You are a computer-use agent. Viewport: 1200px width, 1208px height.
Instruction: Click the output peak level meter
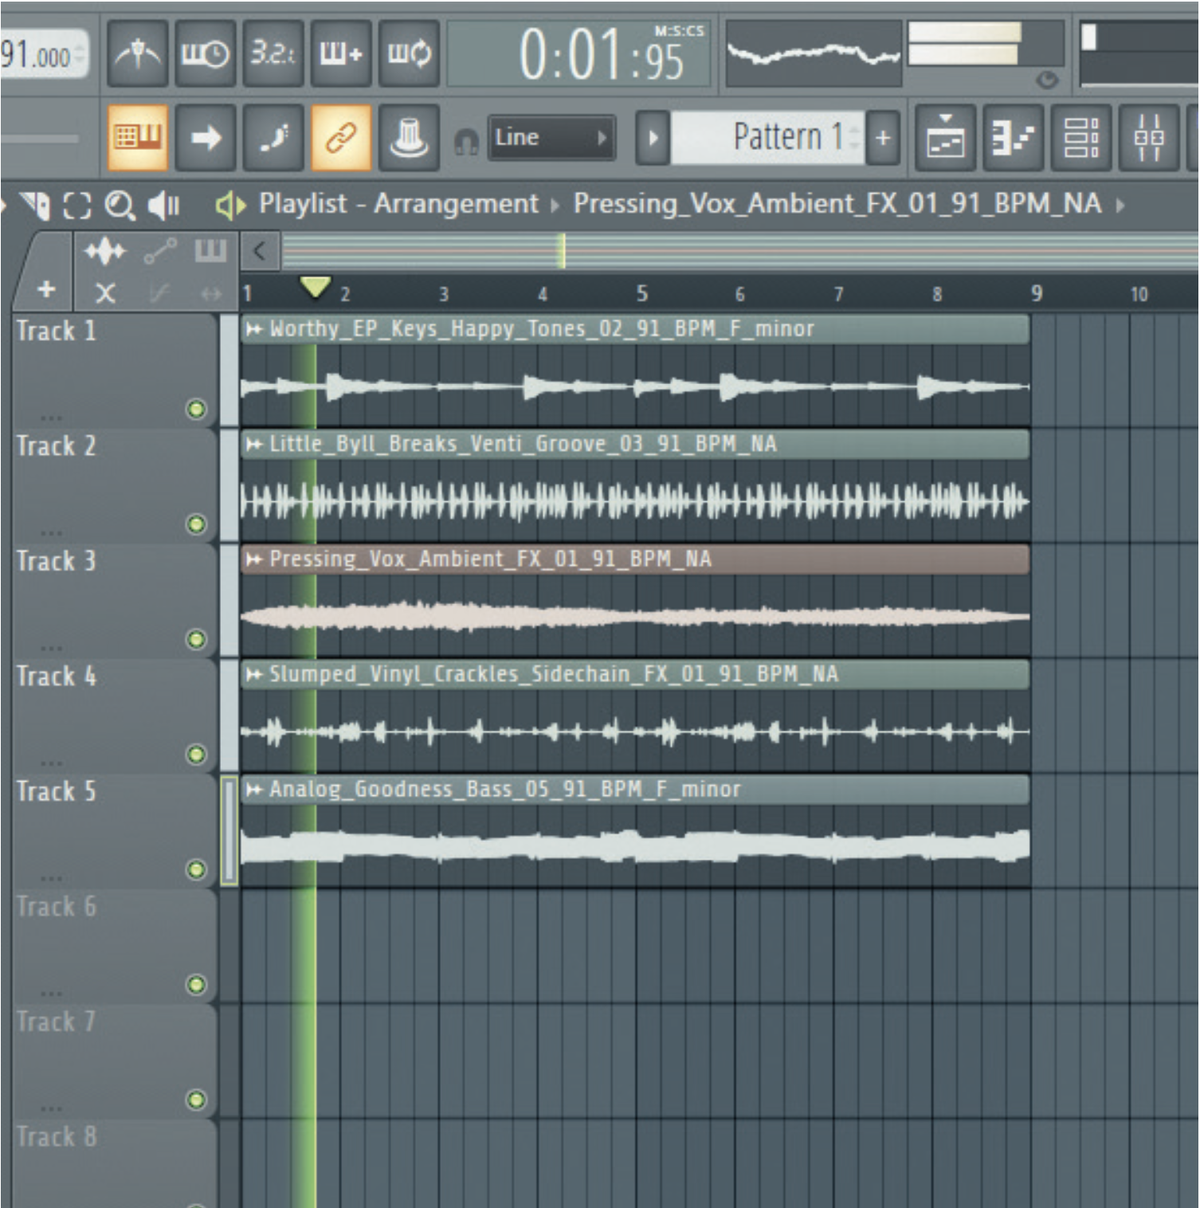tap(984, 45)
